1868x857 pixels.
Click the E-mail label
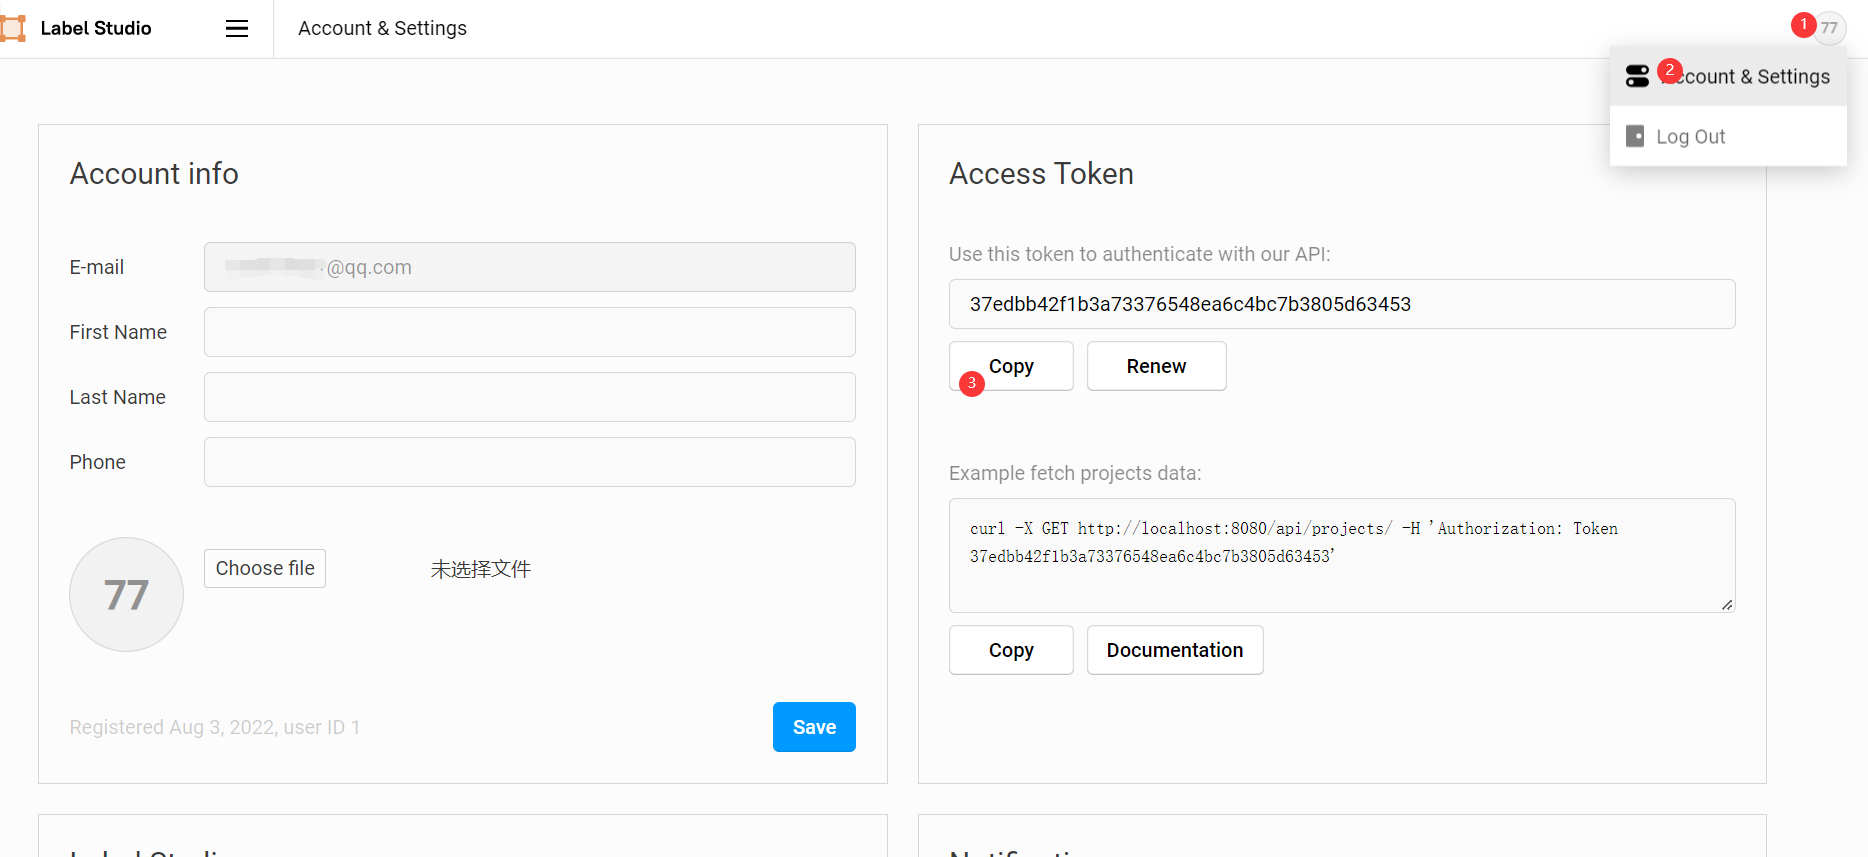click(x=97, y=267)
